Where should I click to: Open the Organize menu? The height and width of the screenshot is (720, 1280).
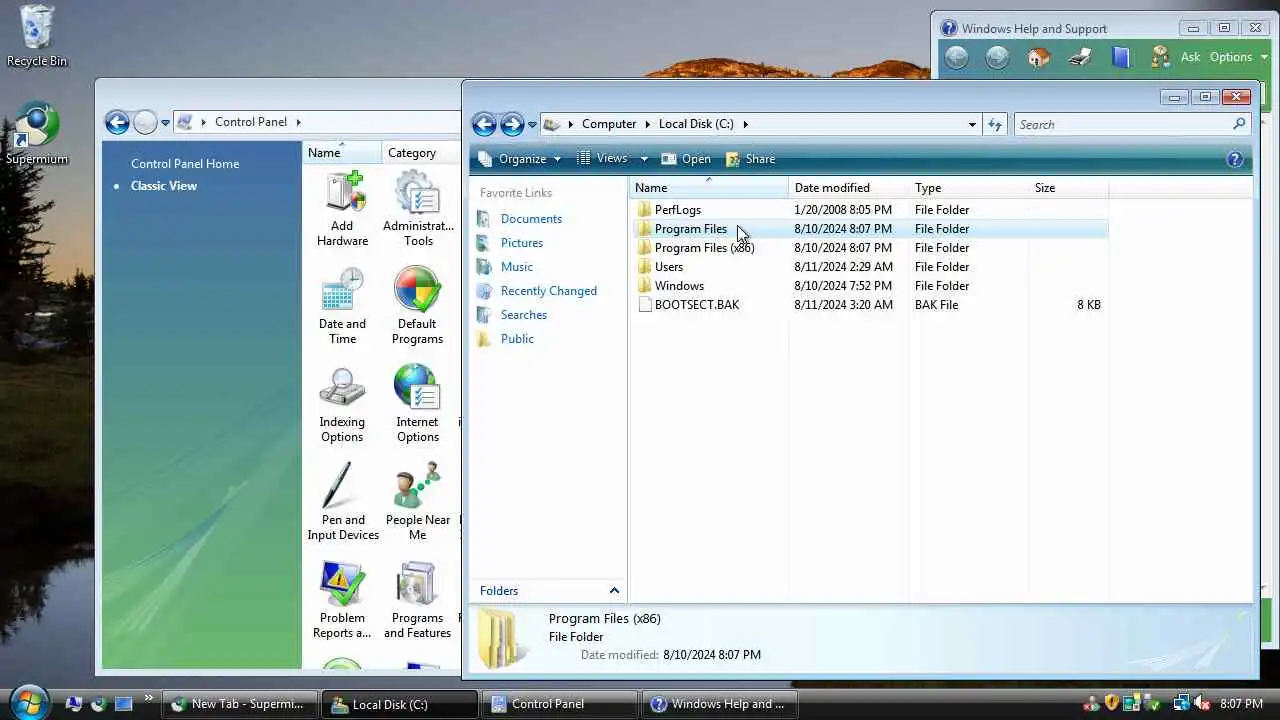(x=520, y=159)
